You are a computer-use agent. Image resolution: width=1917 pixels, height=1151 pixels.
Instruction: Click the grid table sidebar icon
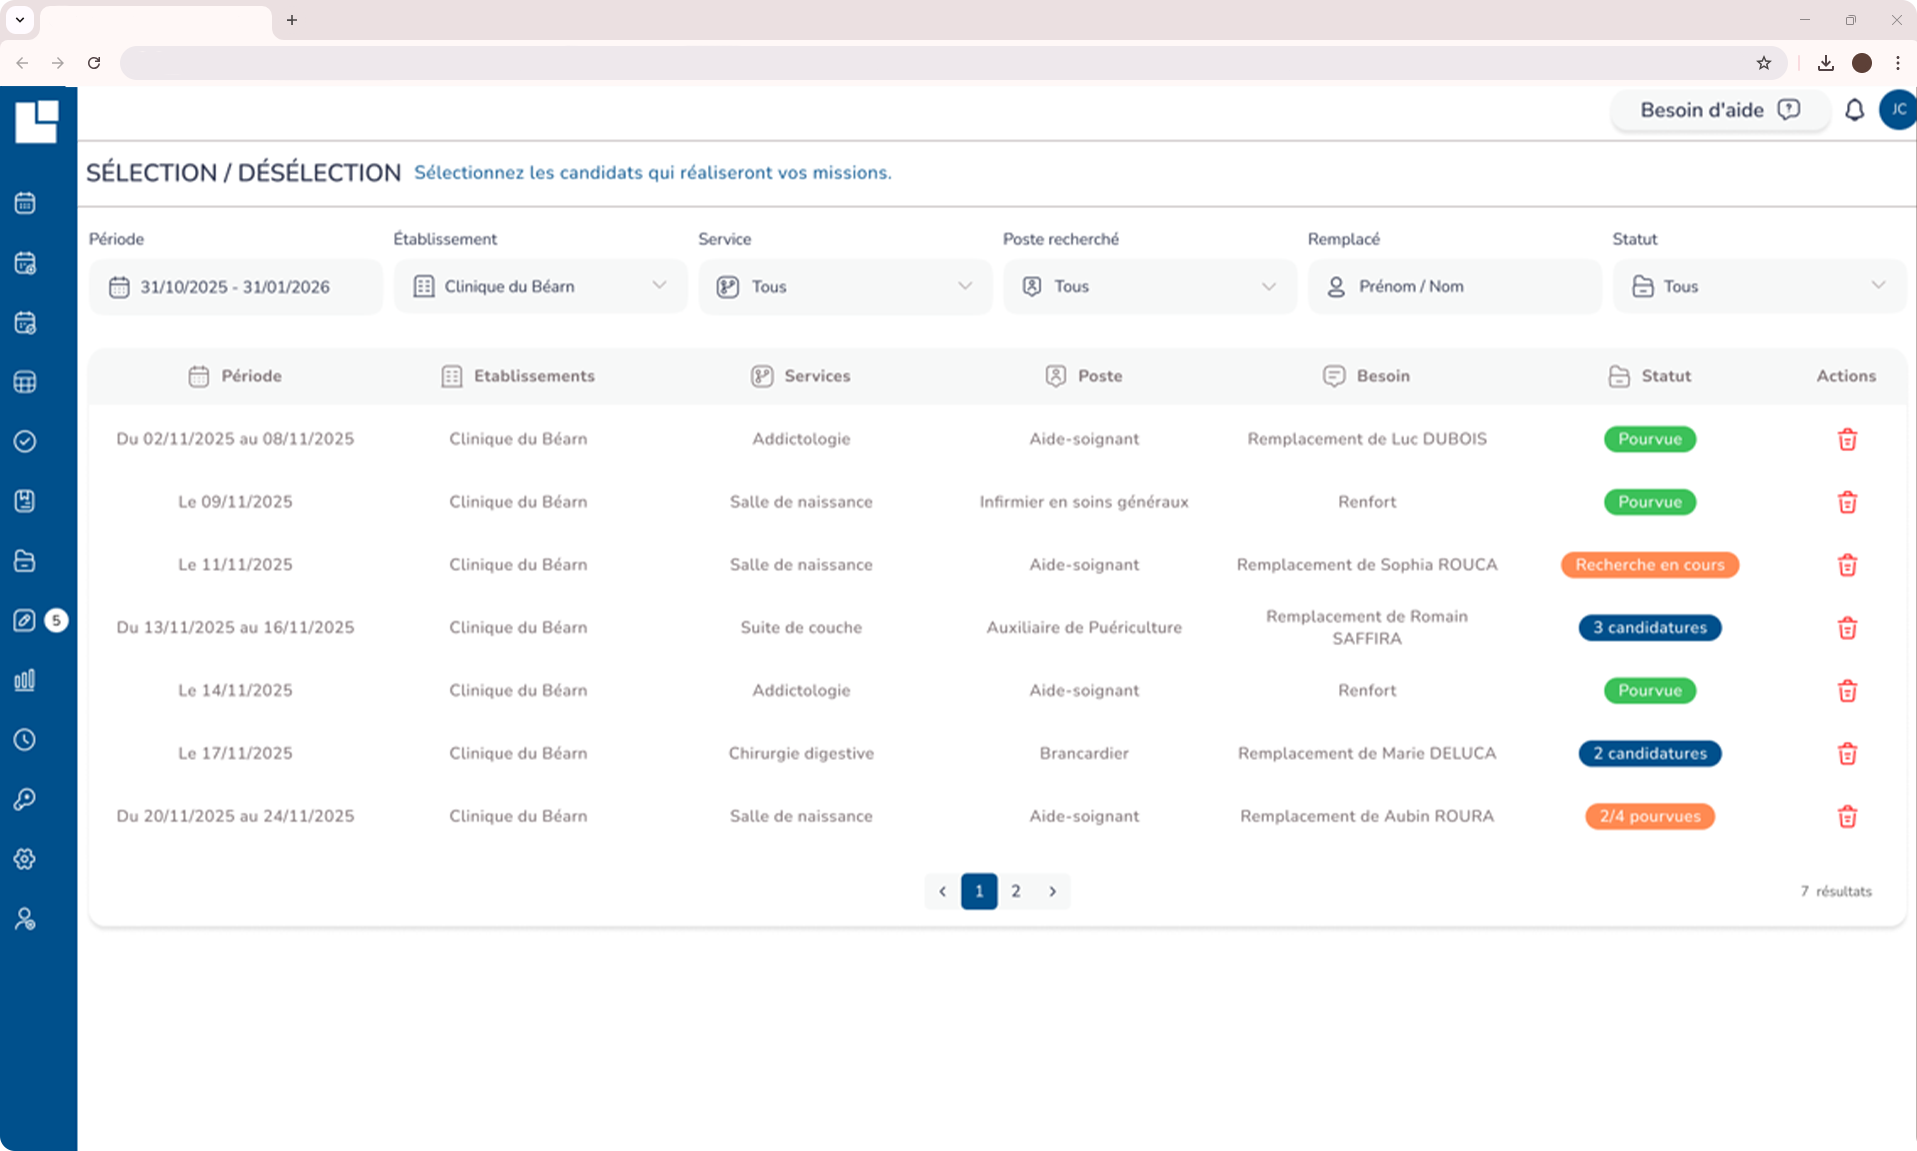point(25,382)
